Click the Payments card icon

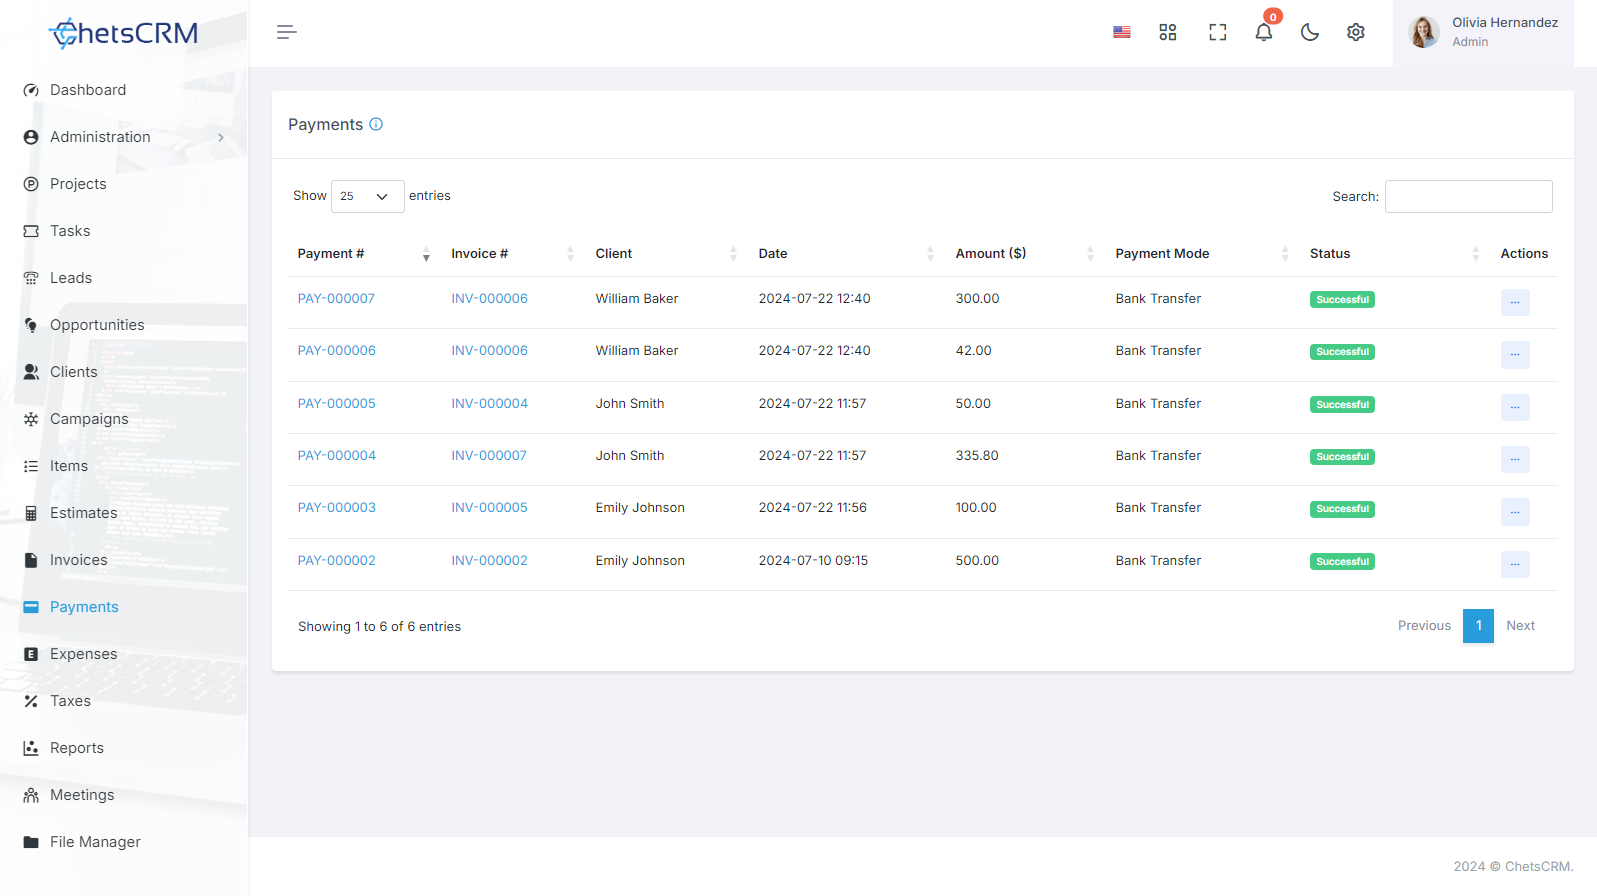click(x=31, y=607)
